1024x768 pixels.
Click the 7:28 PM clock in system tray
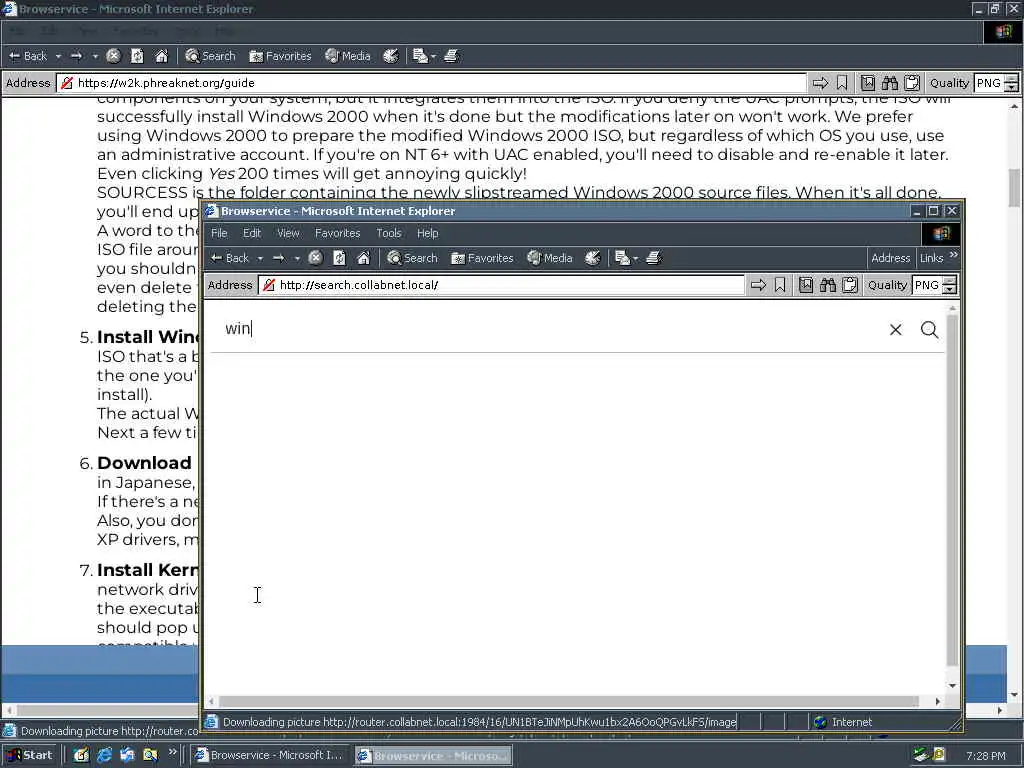(x=985, y=756)
